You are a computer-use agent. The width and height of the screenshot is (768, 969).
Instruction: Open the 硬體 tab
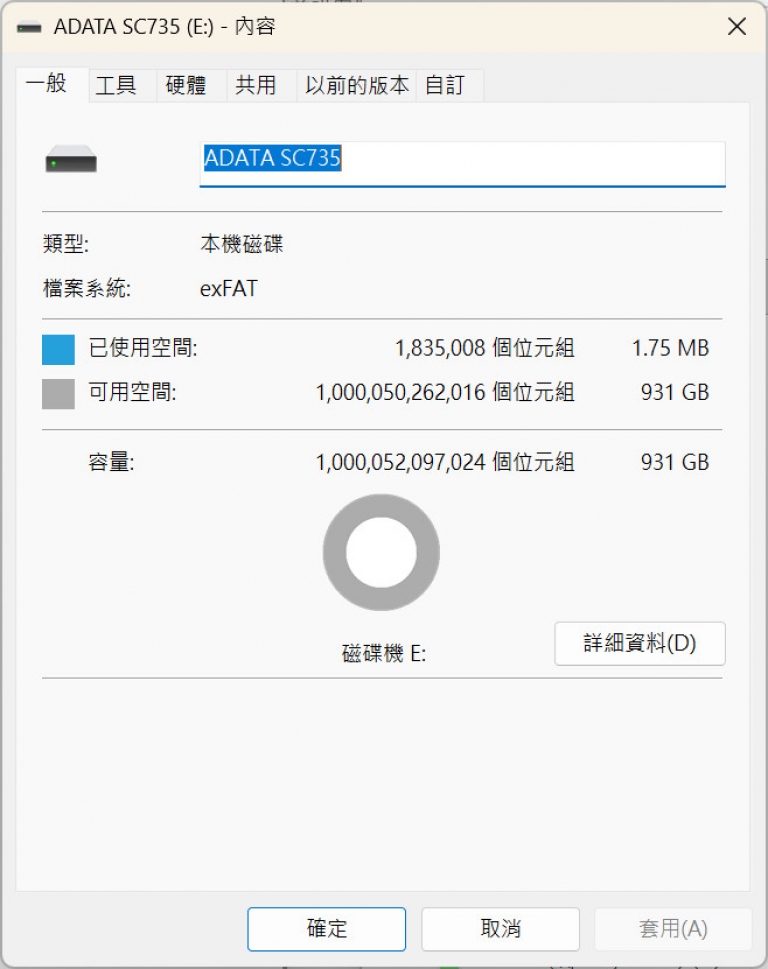click(185, 86)
